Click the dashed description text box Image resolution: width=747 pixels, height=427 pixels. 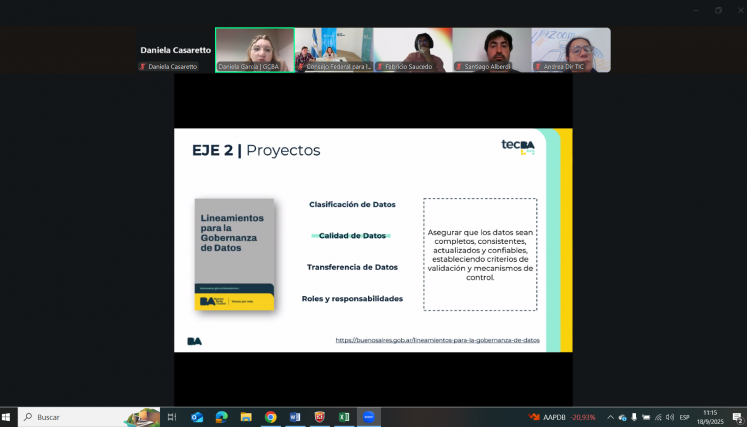tap(480, 254)
